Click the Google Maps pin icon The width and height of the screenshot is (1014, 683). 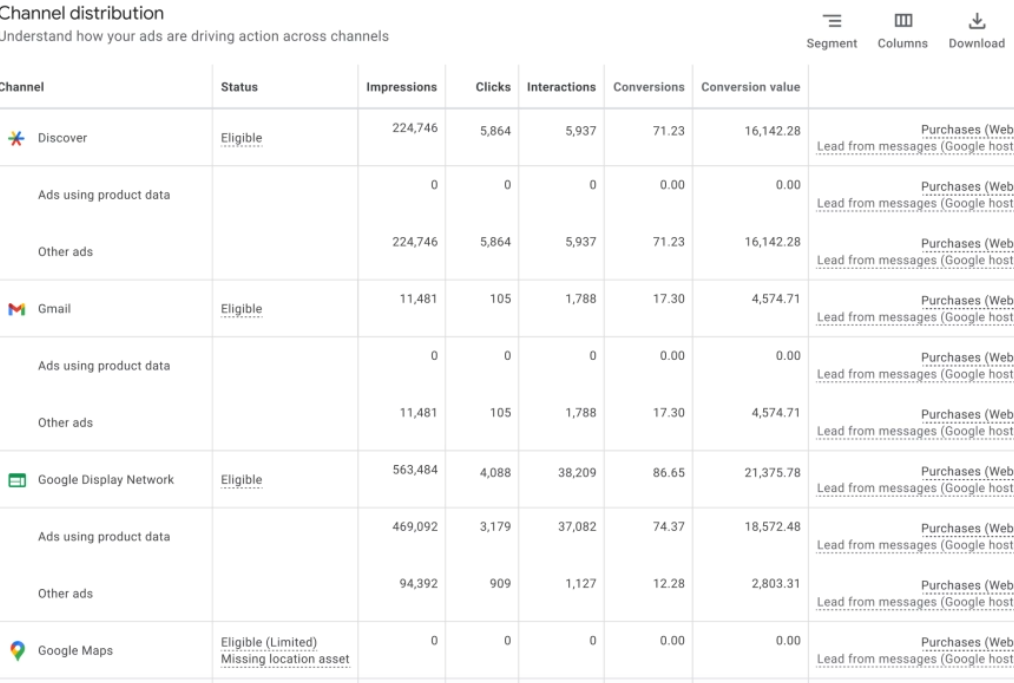pyautogui.click(x=16, y=651)
